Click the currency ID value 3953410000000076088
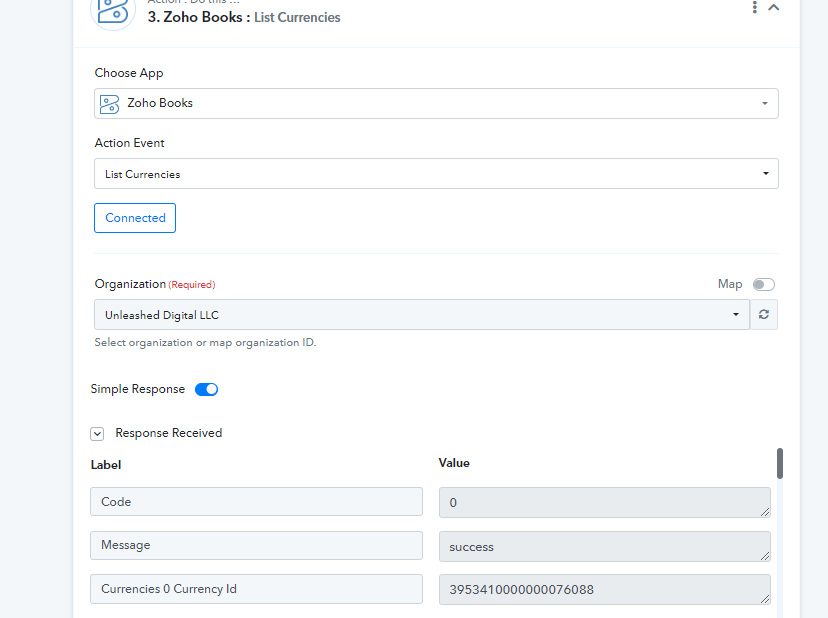The width and height of the screenshot is (828, 618). click(605, 589)
